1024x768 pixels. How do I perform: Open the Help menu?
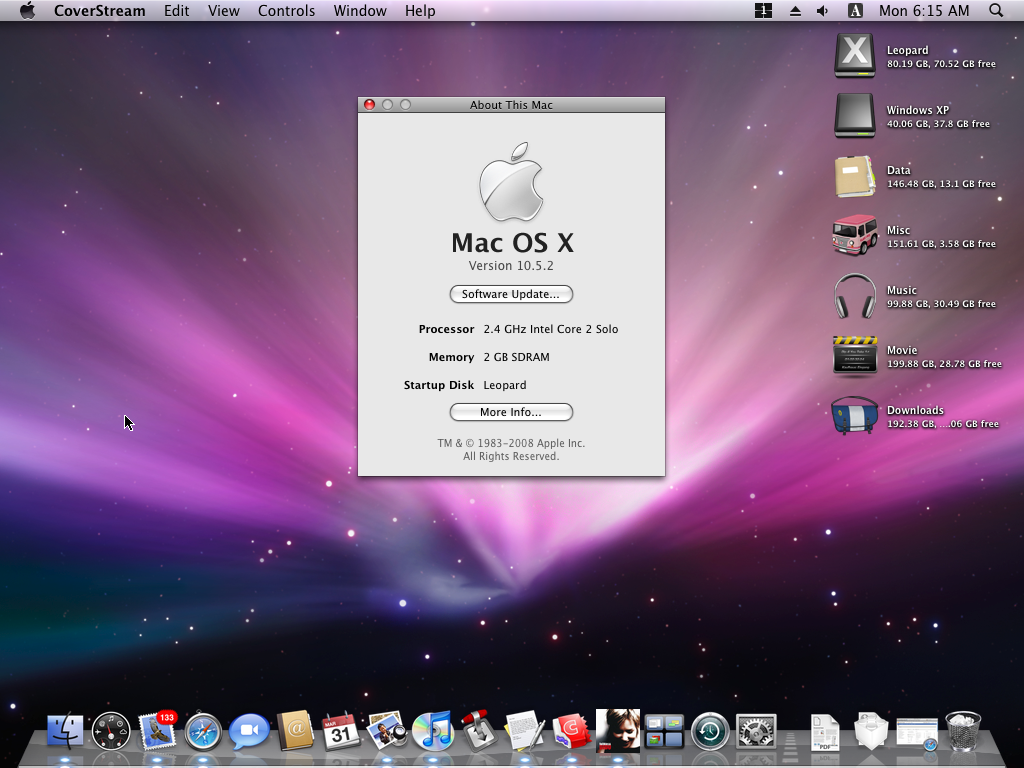[x=420, y=10]
